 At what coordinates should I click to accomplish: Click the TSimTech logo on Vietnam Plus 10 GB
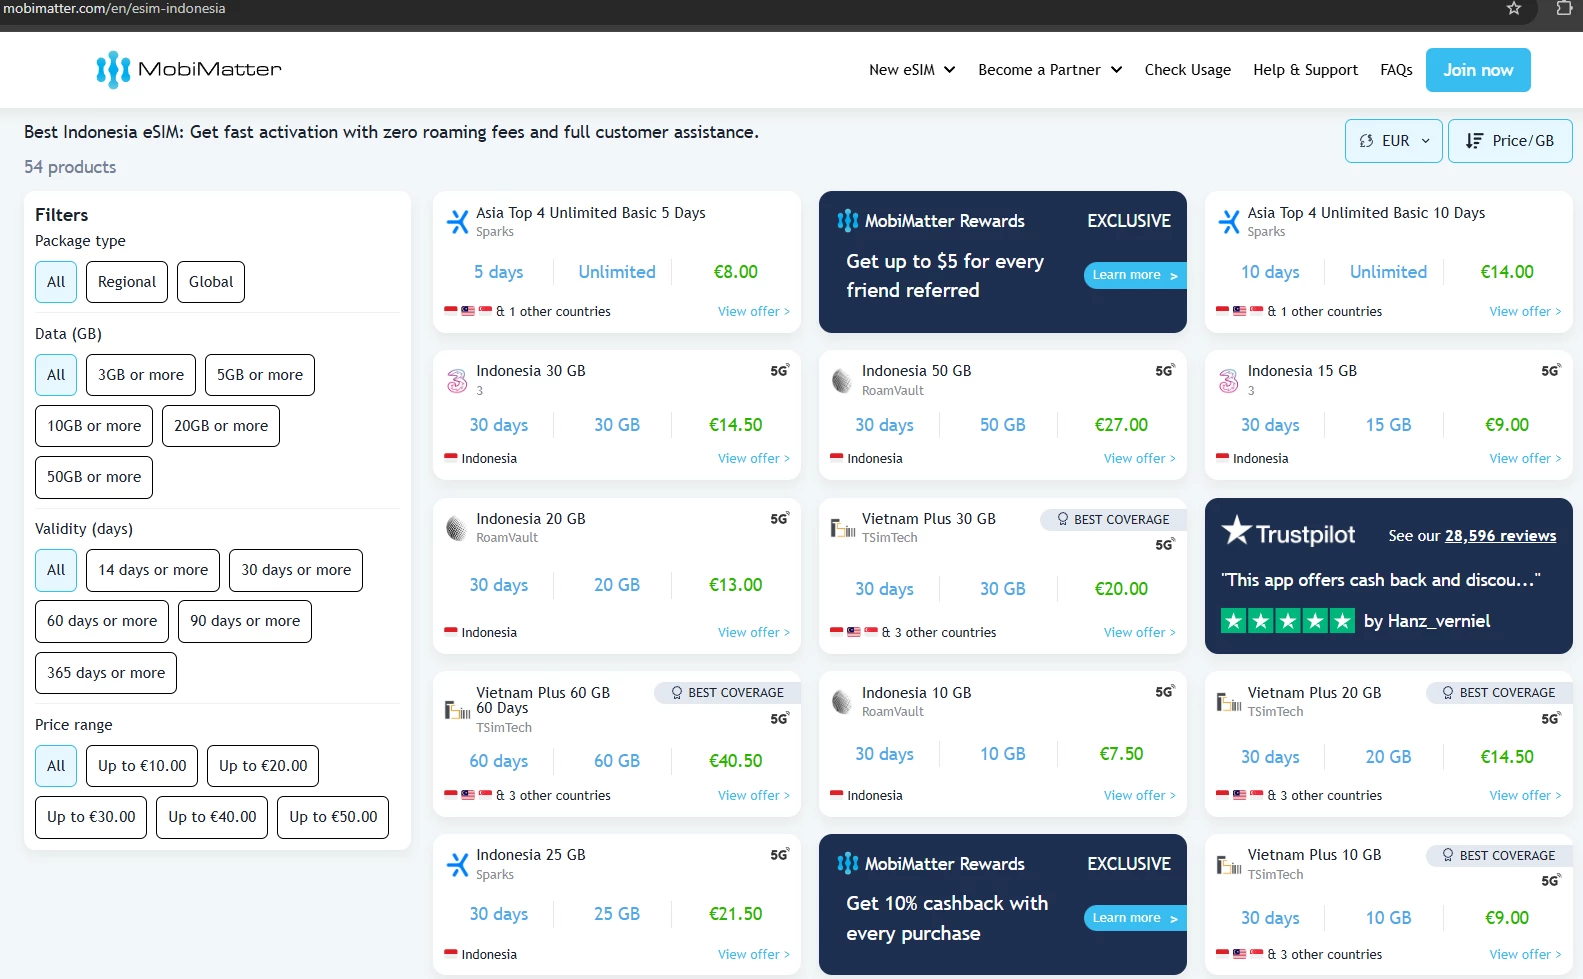tap(1230, 865)
